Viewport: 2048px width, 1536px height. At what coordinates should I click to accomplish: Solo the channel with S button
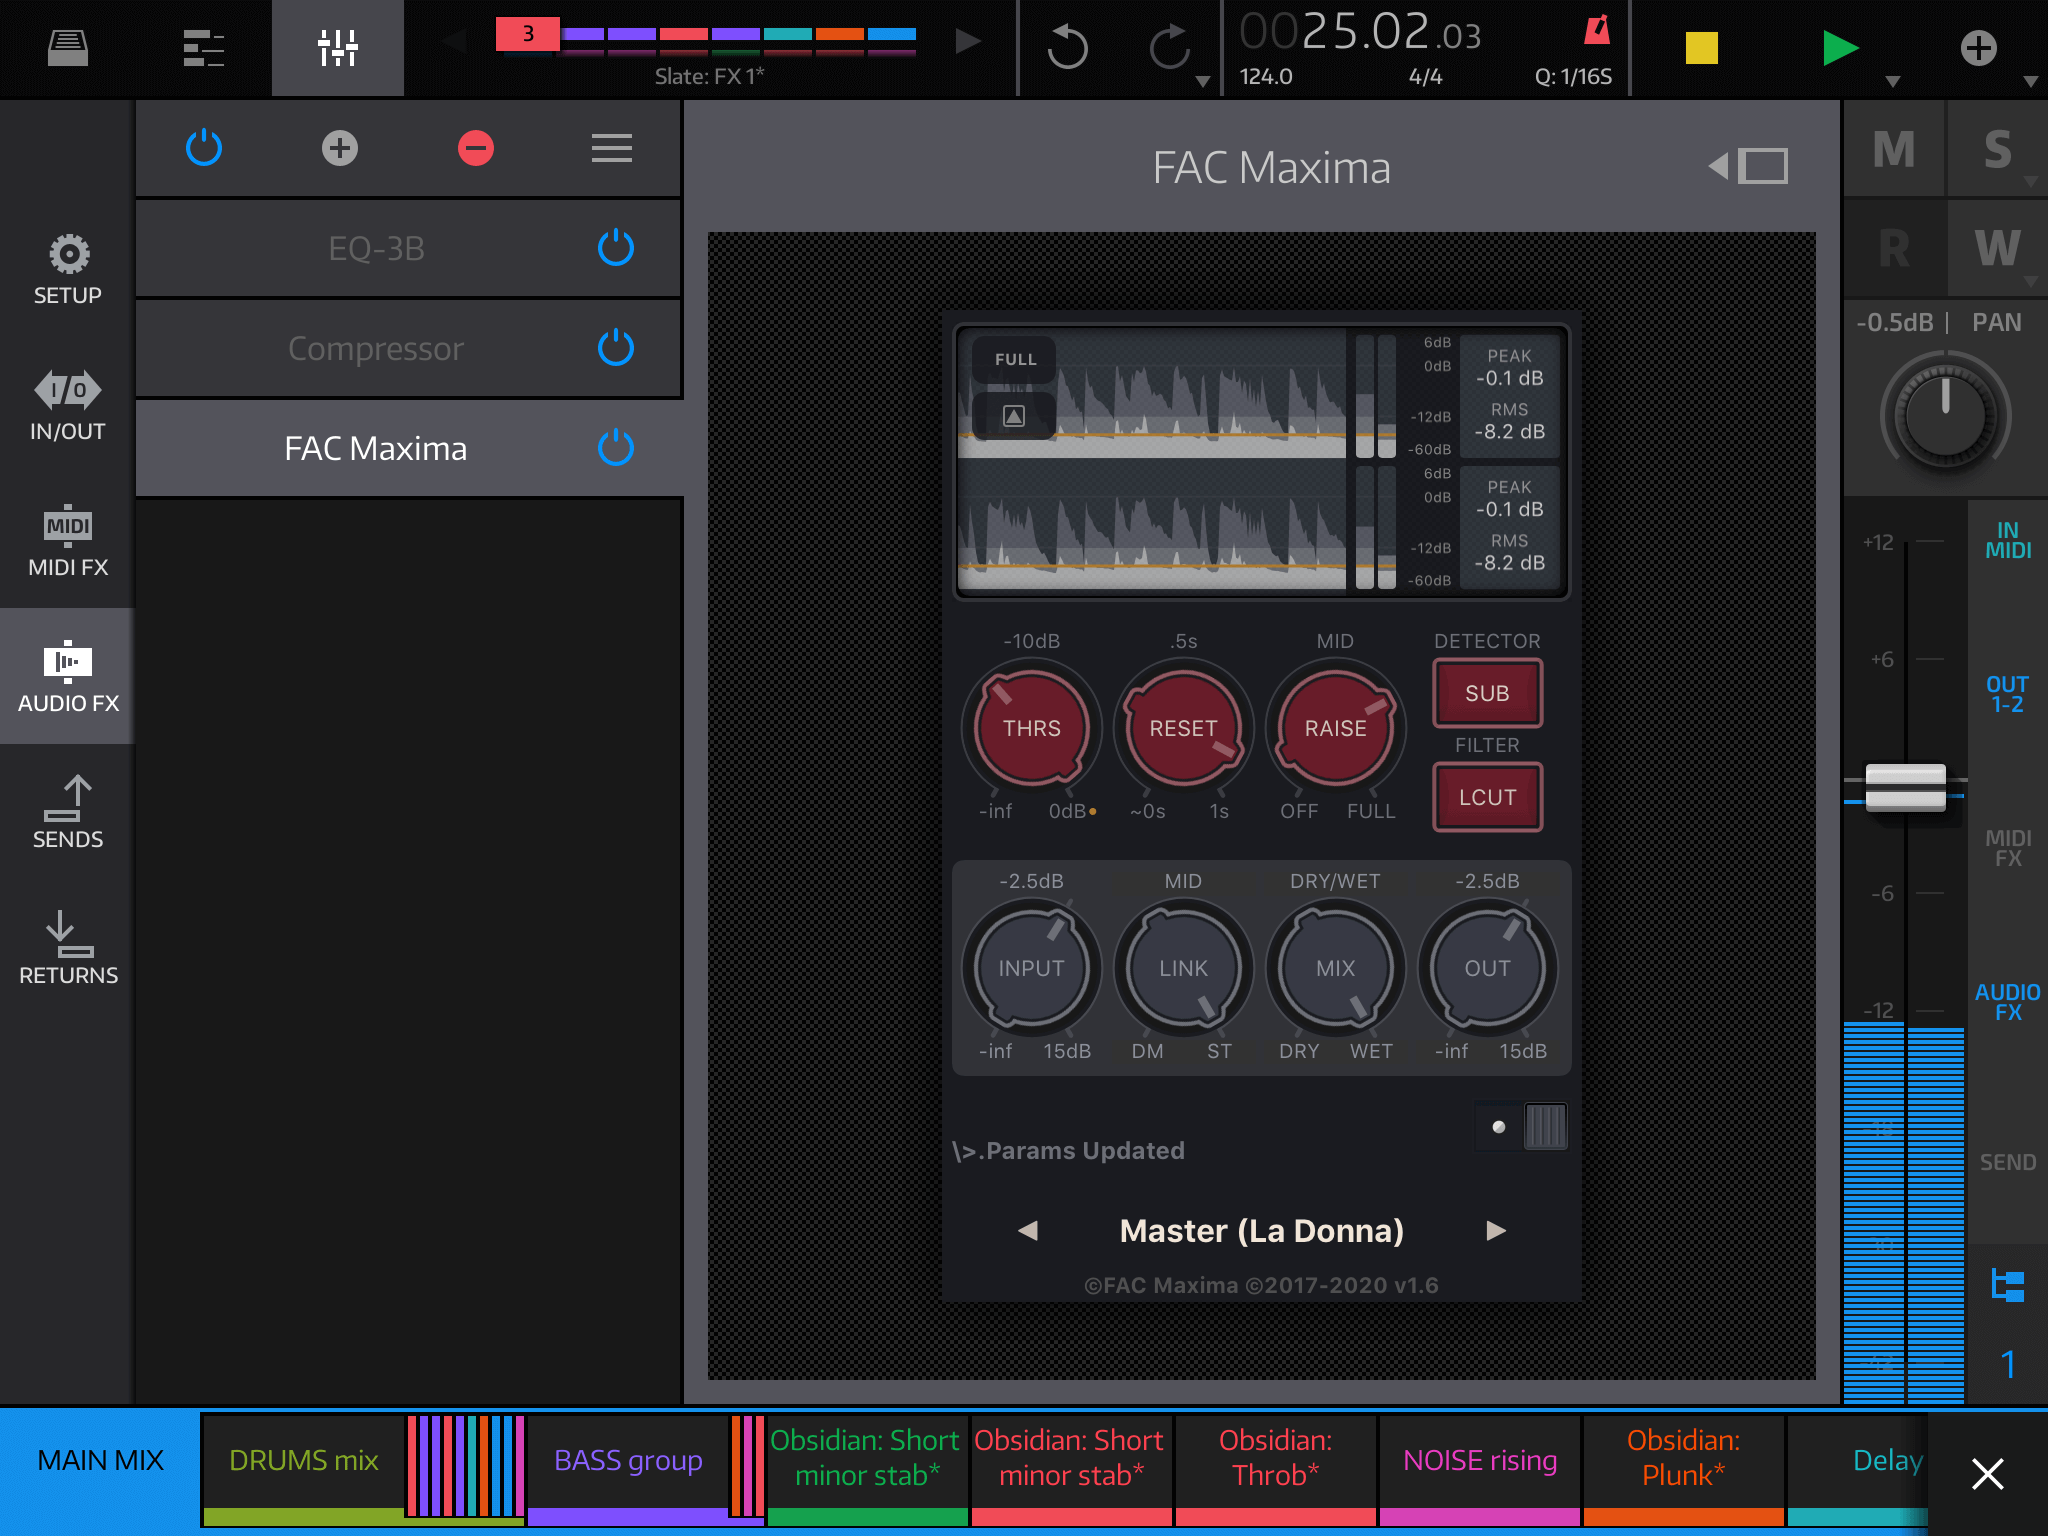click(1998, 148)
